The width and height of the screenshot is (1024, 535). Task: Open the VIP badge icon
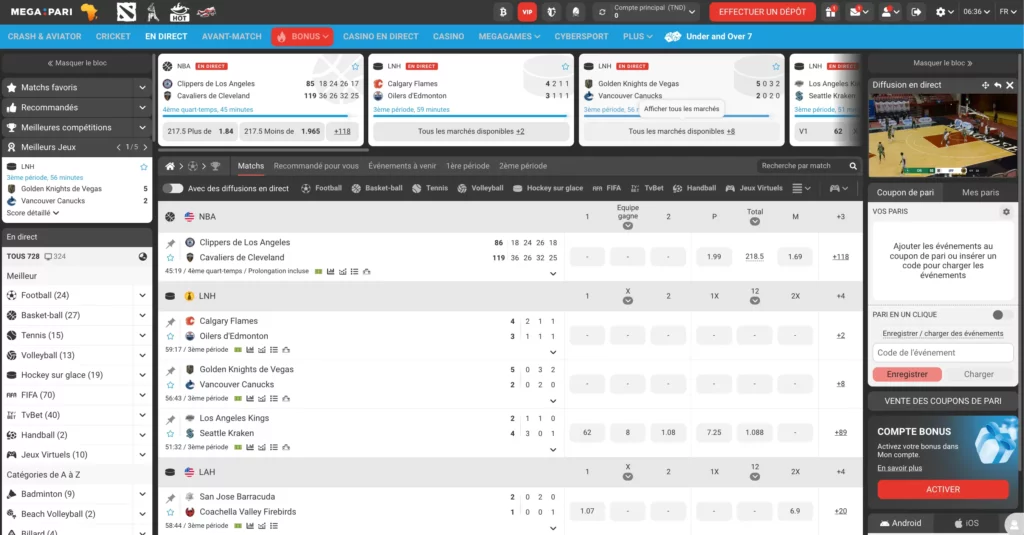point(526,12)
